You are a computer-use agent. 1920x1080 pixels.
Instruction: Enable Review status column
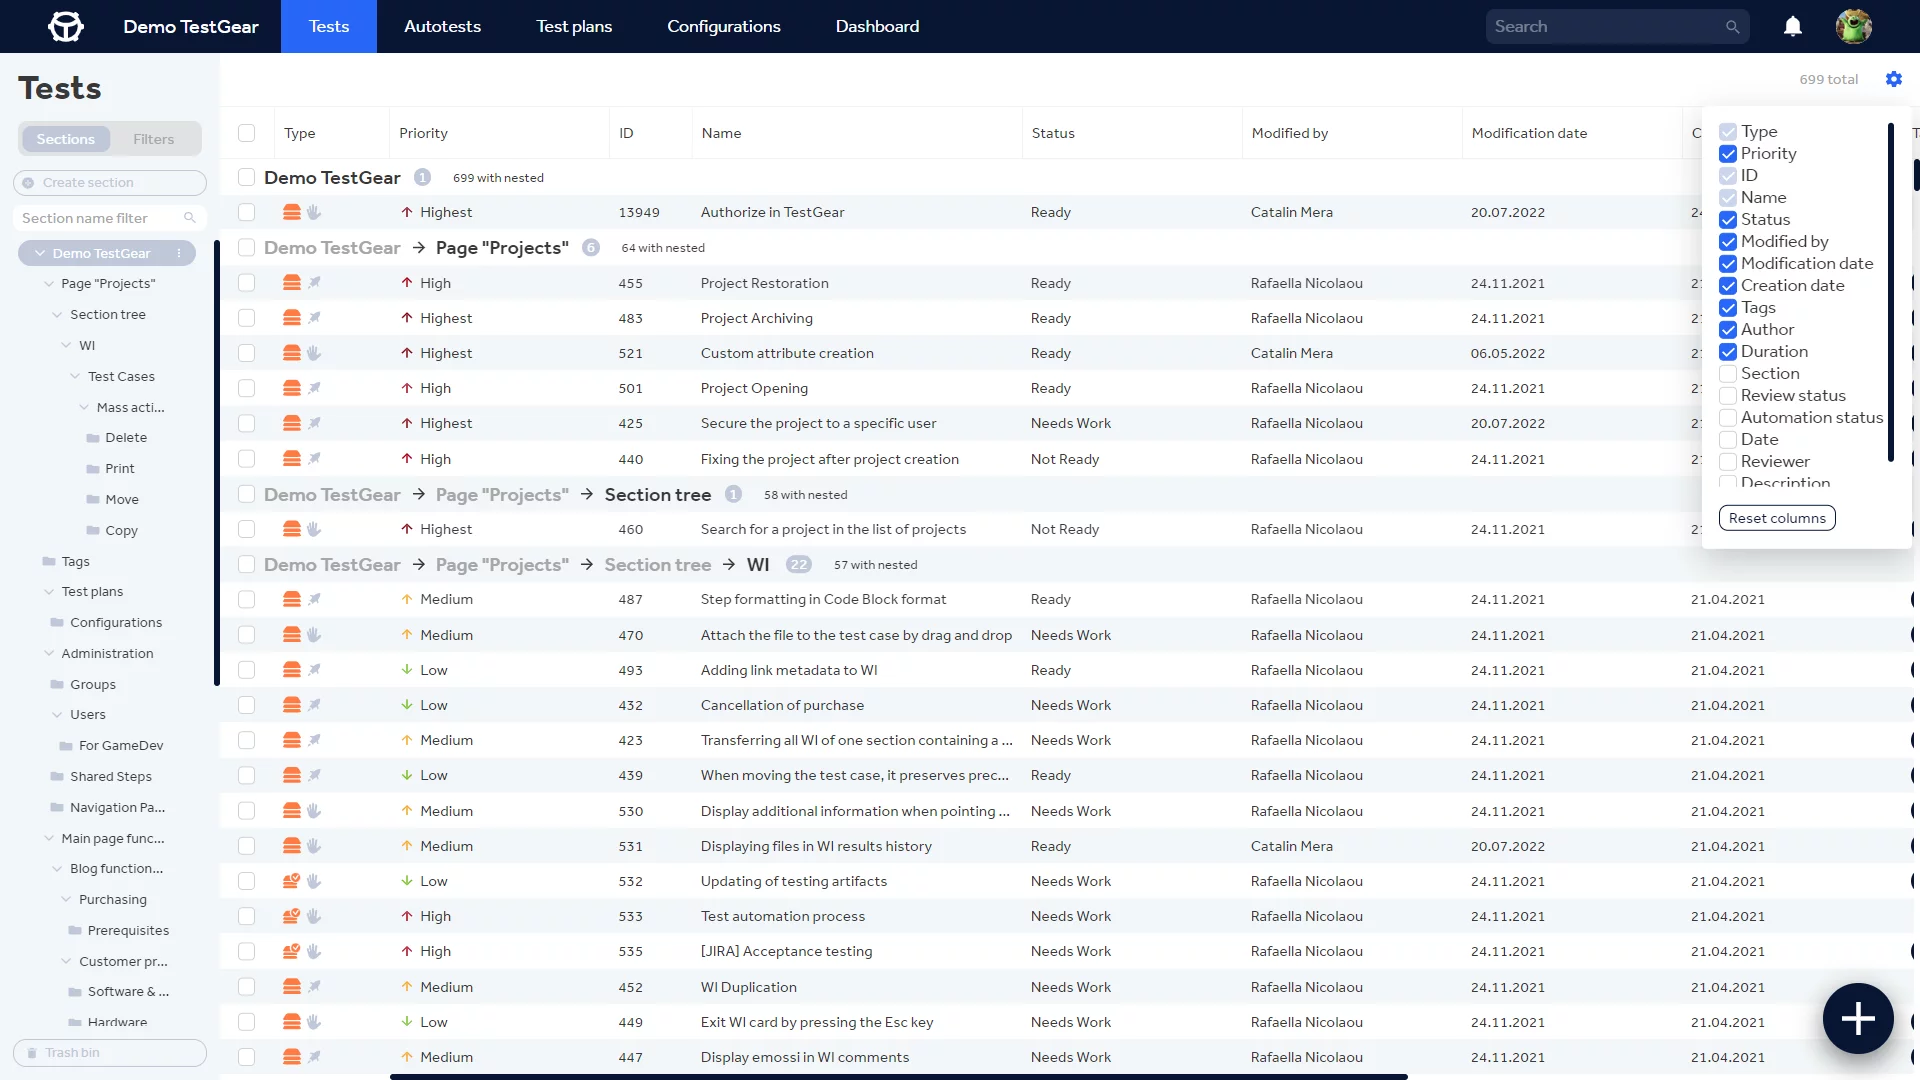click(x=1728, y=396)
